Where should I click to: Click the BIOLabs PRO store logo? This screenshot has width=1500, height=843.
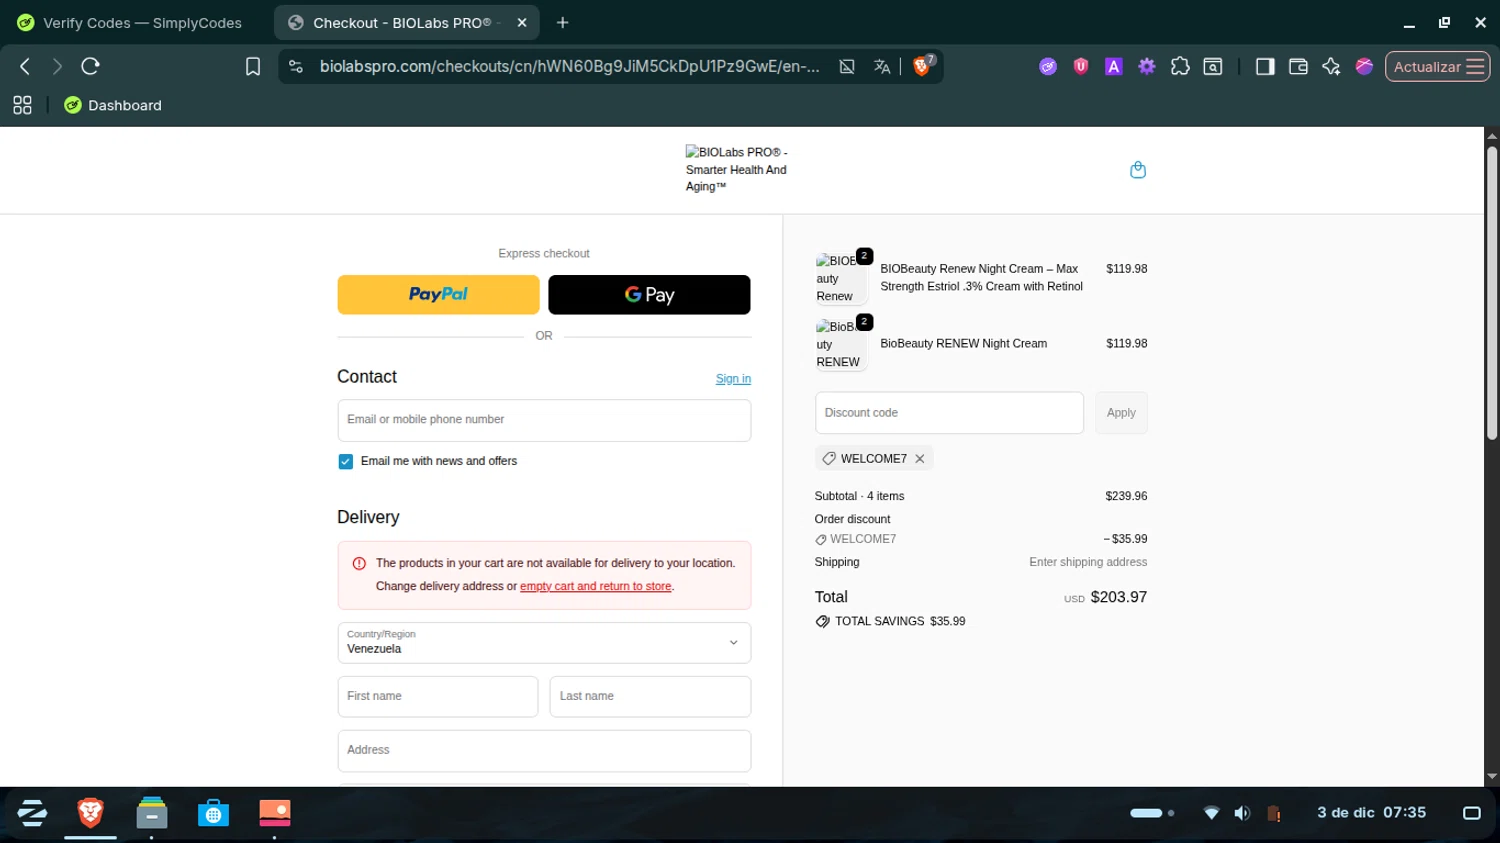point(738,170)
